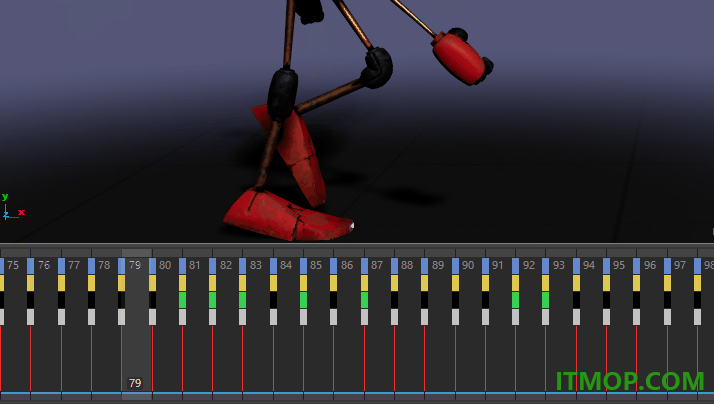Select frame 75 on the timeline

pyautogui.click(x=13, y=265)
